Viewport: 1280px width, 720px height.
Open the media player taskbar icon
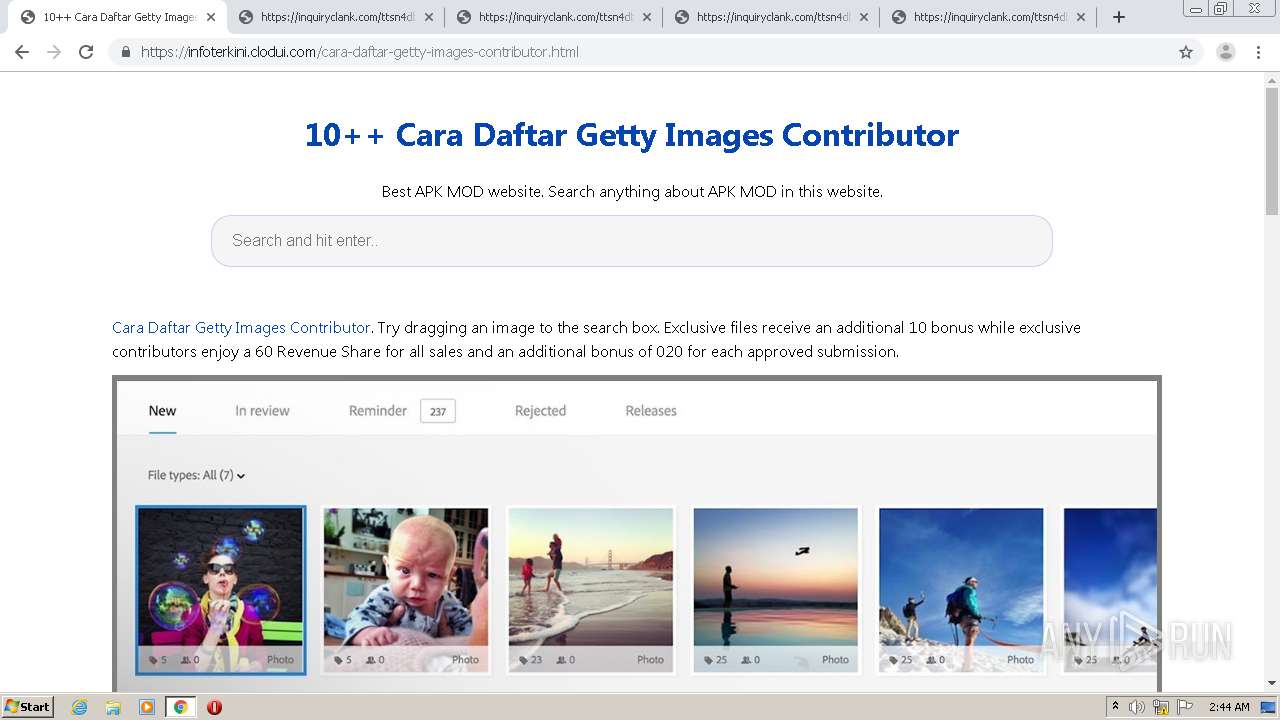[x=147, y=707]
